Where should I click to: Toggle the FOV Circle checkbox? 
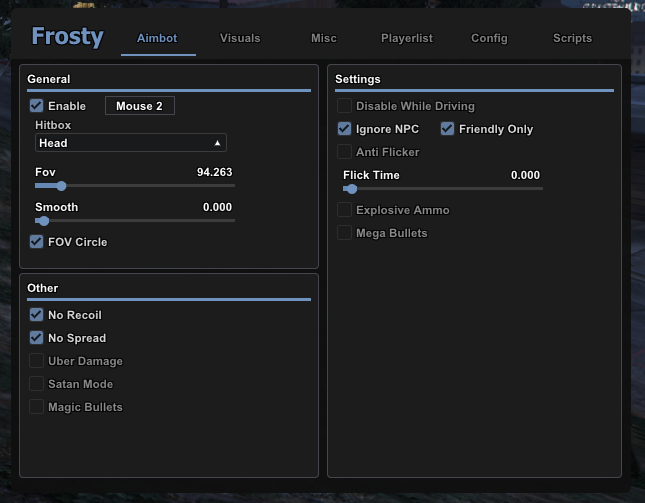pyautogui.click(x=37, y=241)
